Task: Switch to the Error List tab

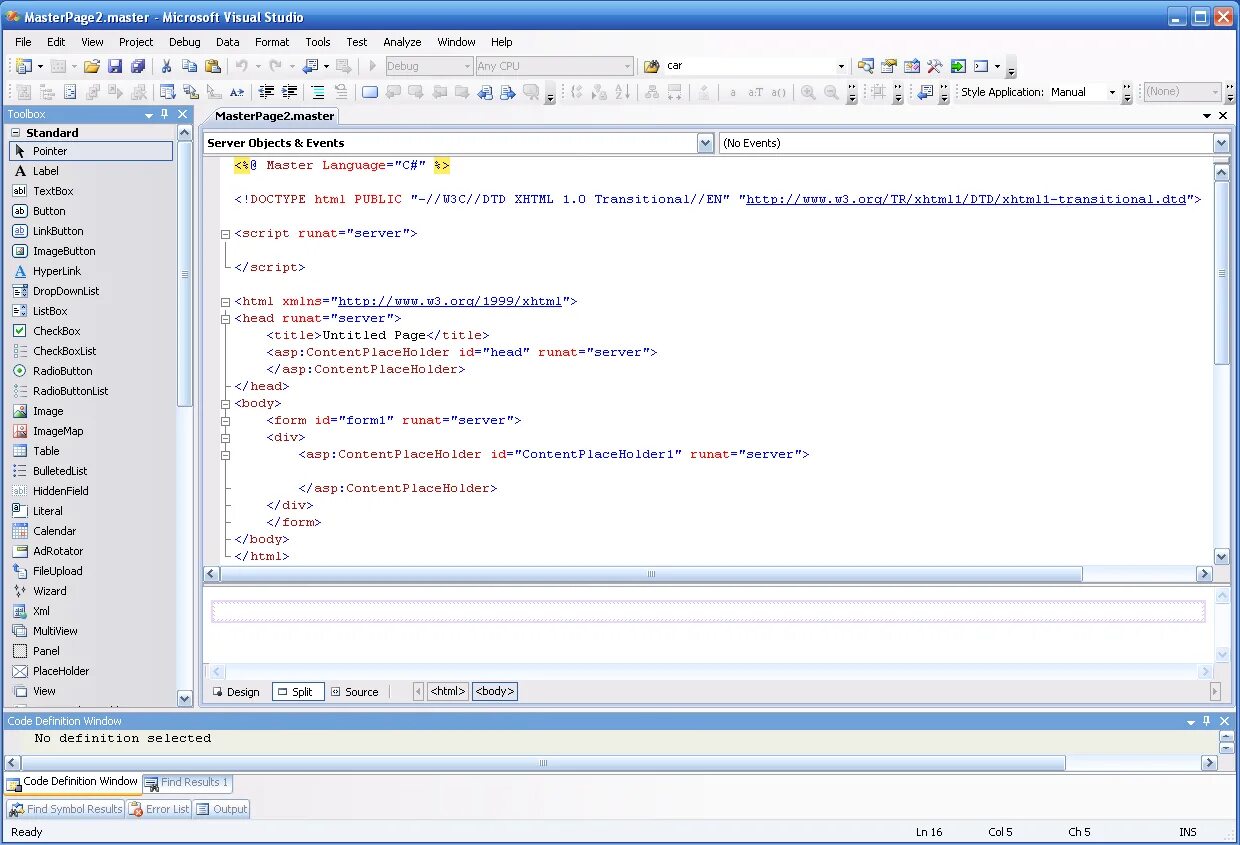Action: click(x=159, y=809)
